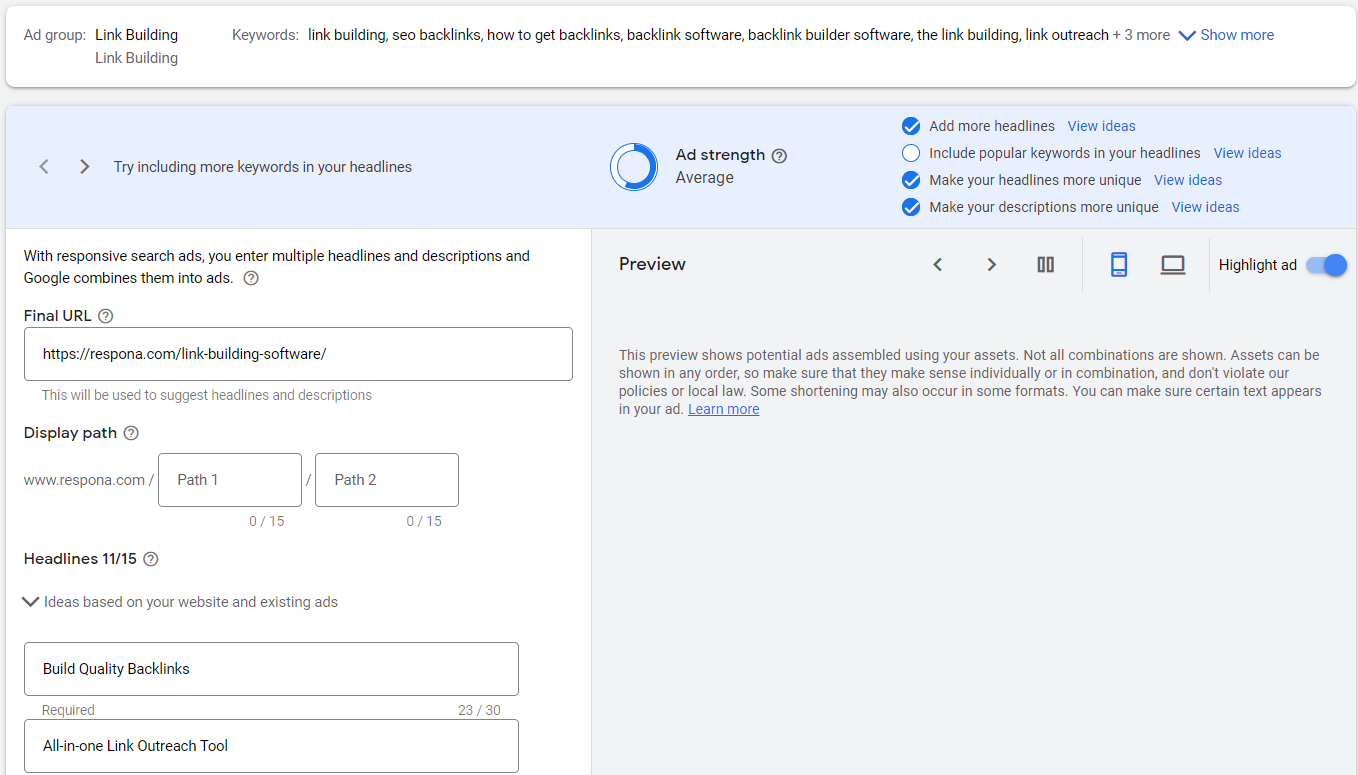1358x775 pixels.
Task: Go to next ad strength suggestion
Action: [85, 167]
